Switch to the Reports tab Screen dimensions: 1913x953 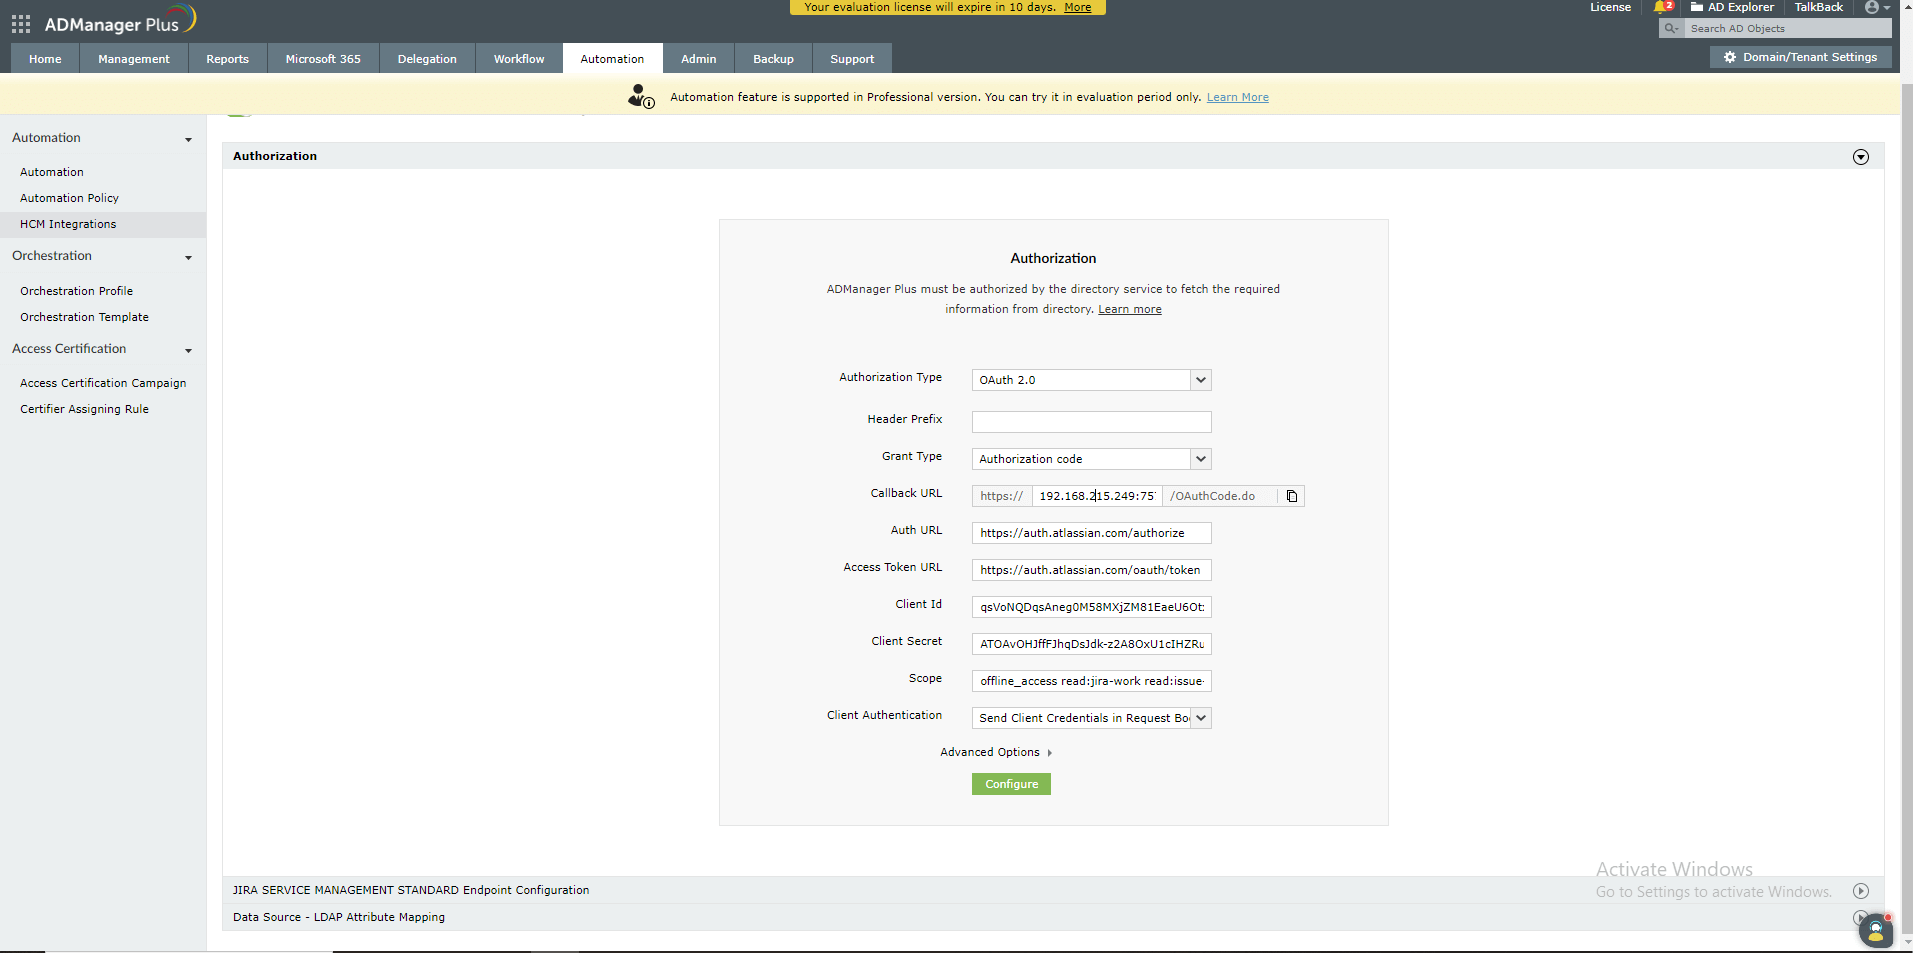[x=227, y=58]
